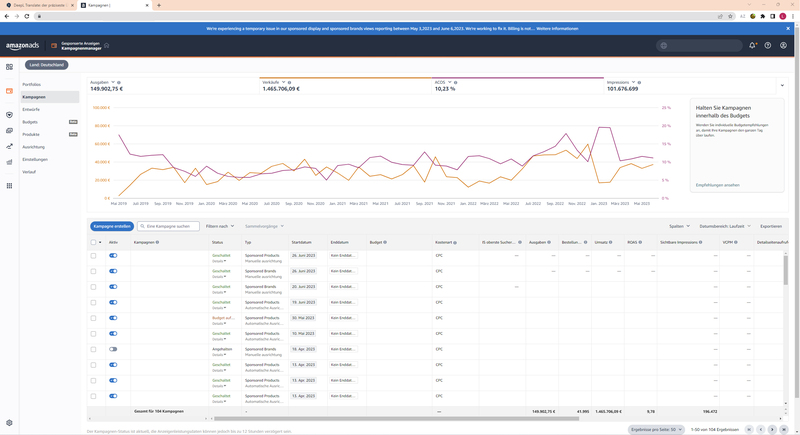This screenshot has width=800, height=435.
Task: Click the Eine Kampagne suchen search field
Action: (170, 226)
